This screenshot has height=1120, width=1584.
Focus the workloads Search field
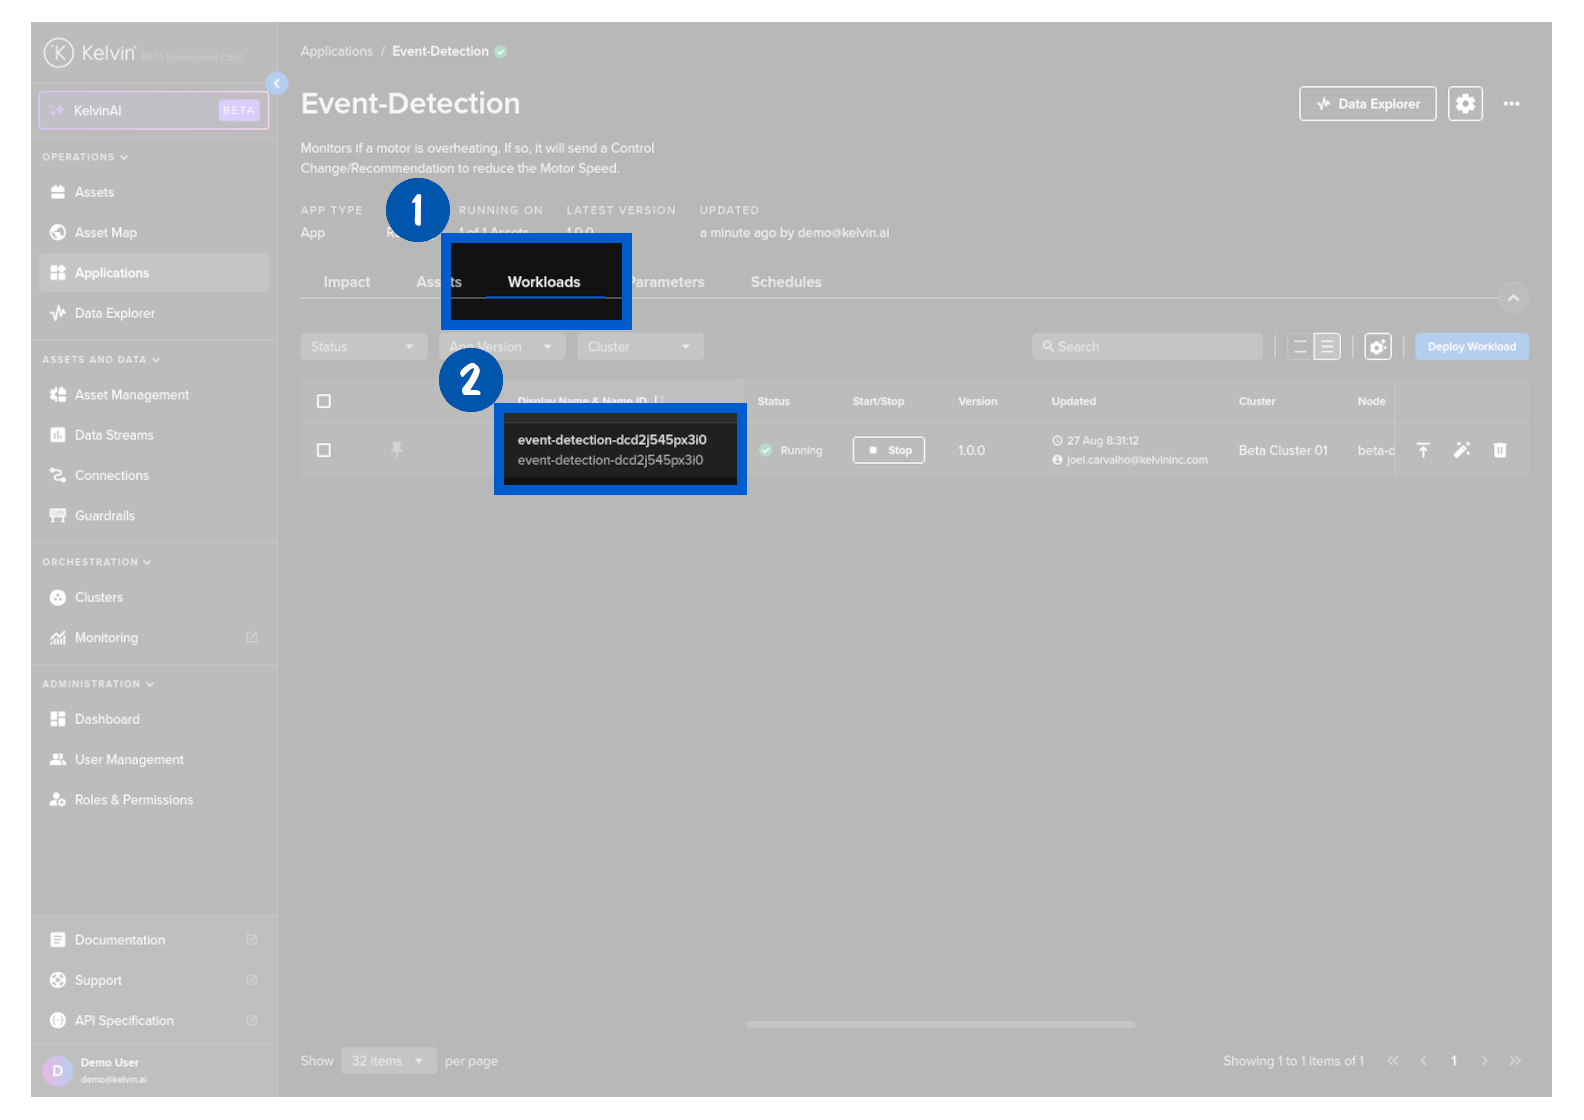click(x=1147, y=347)
